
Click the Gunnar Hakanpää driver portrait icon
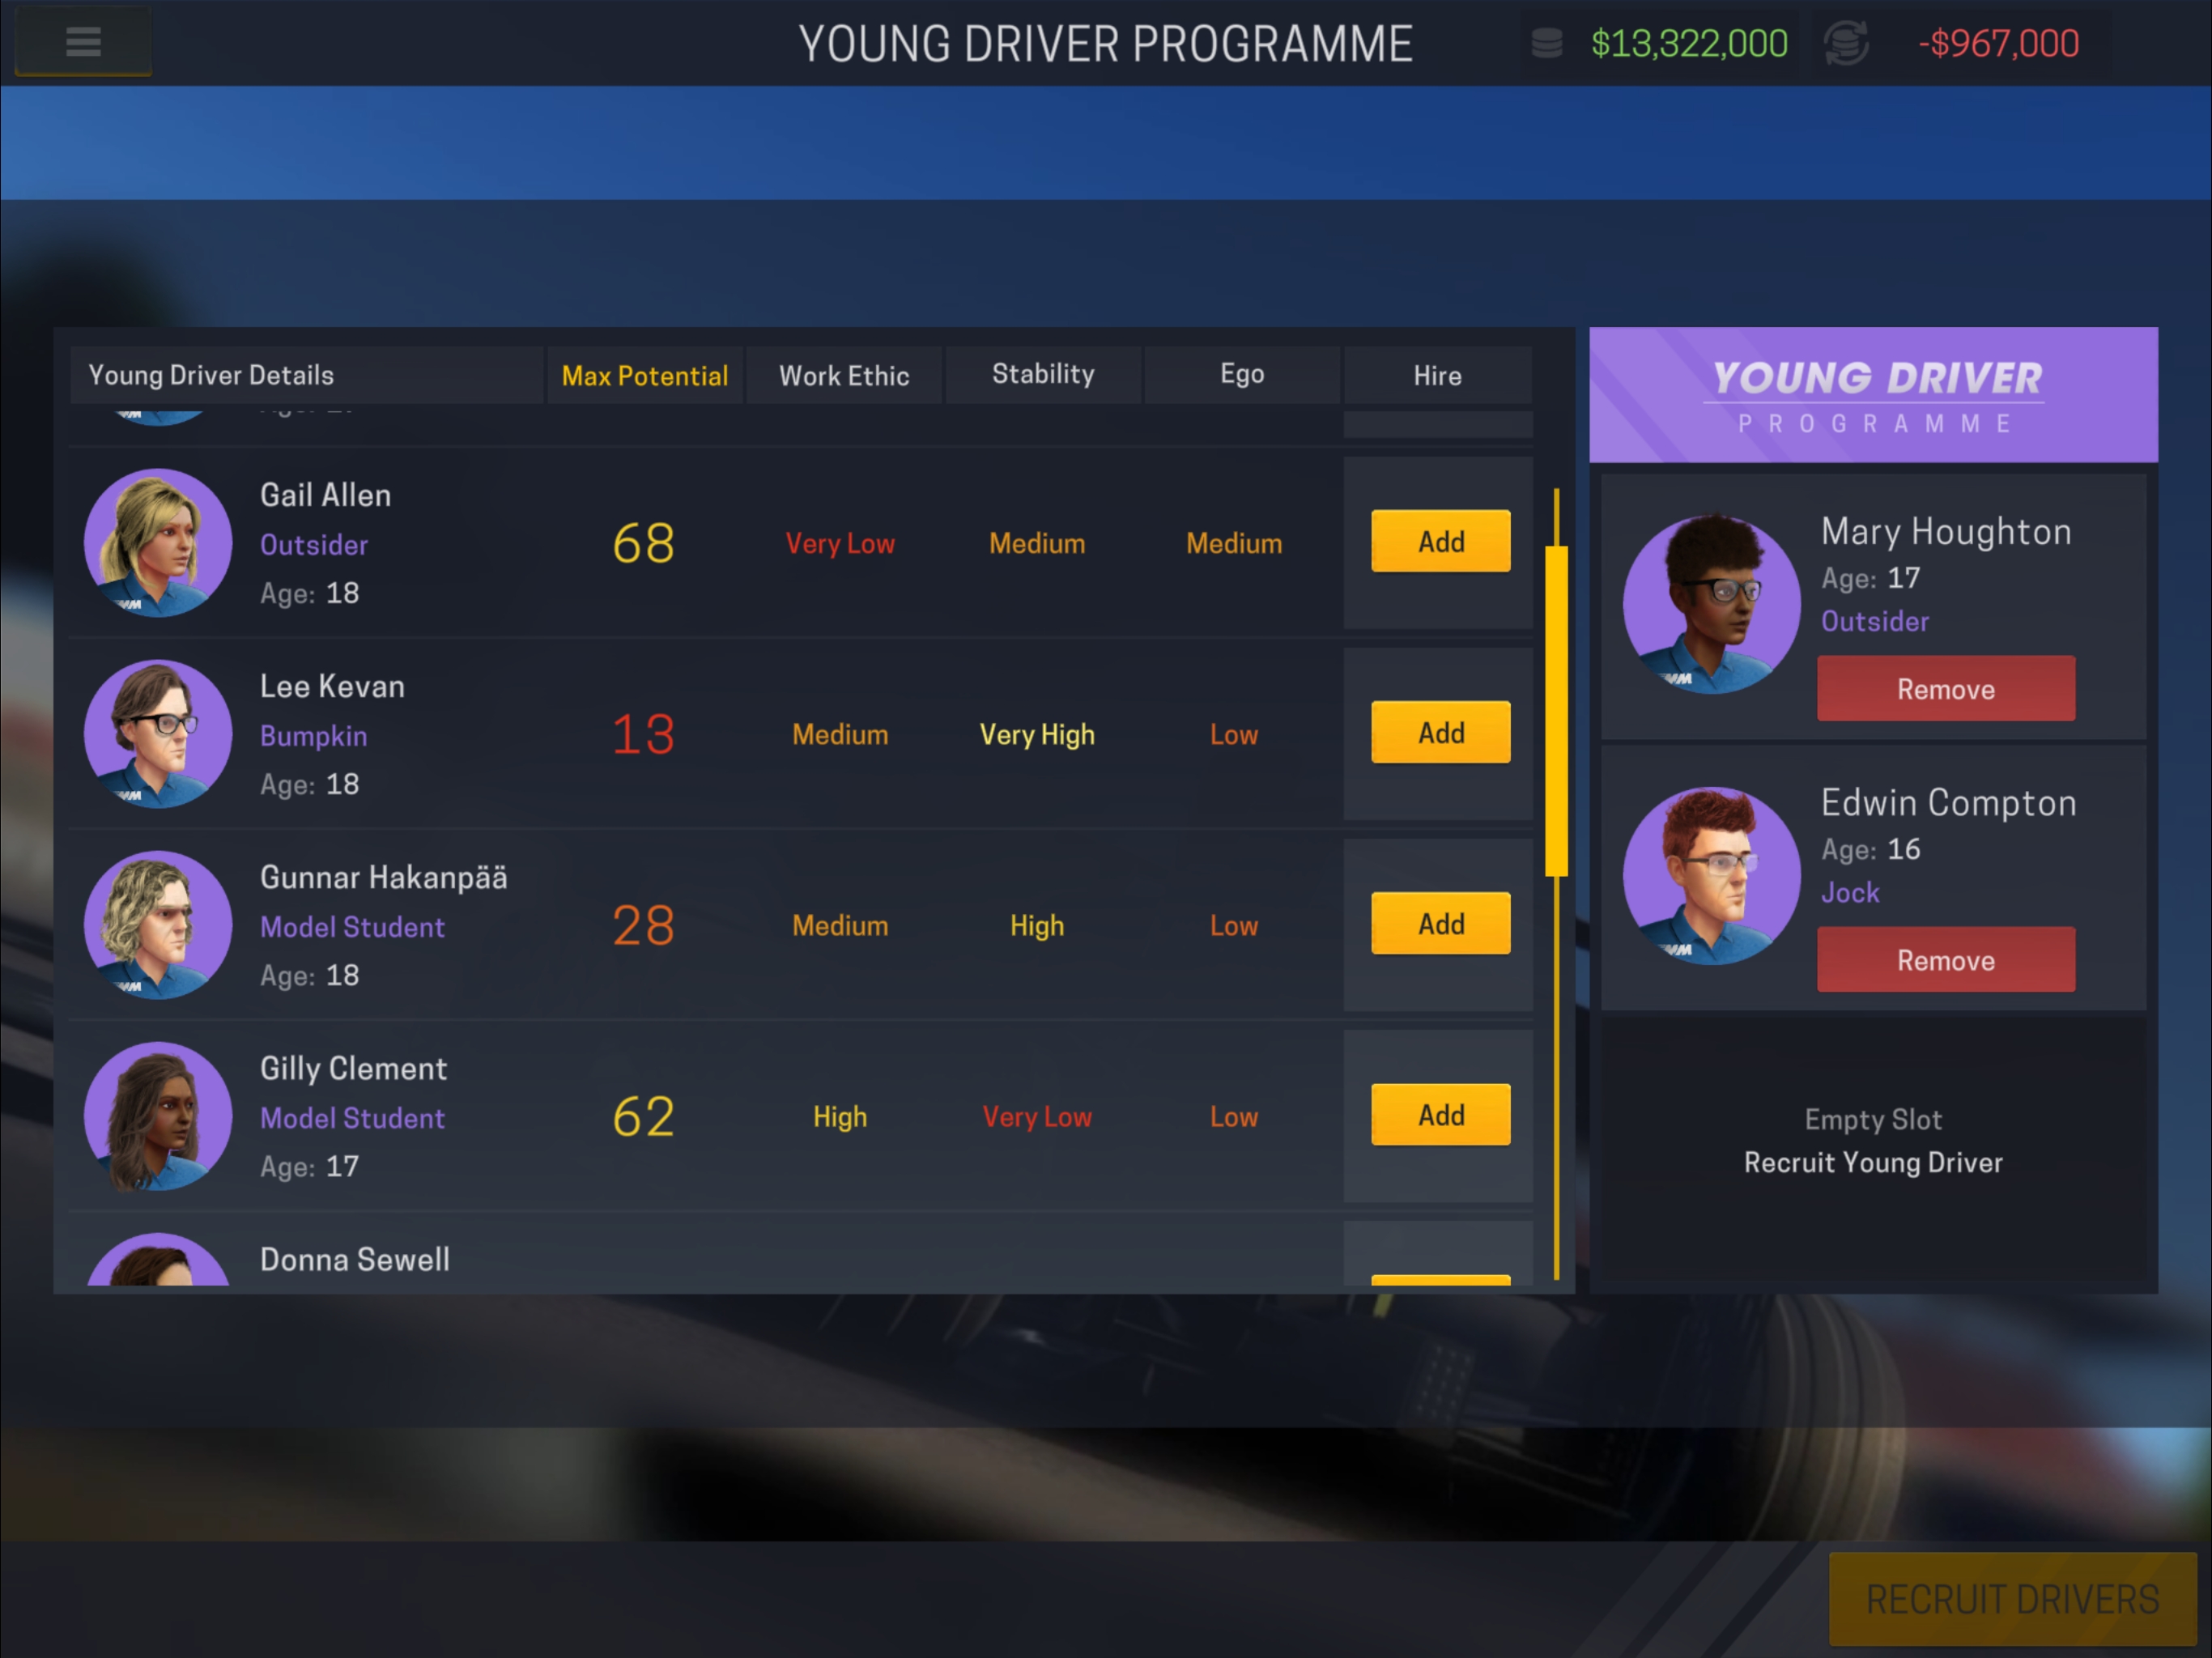click(160, 925)
